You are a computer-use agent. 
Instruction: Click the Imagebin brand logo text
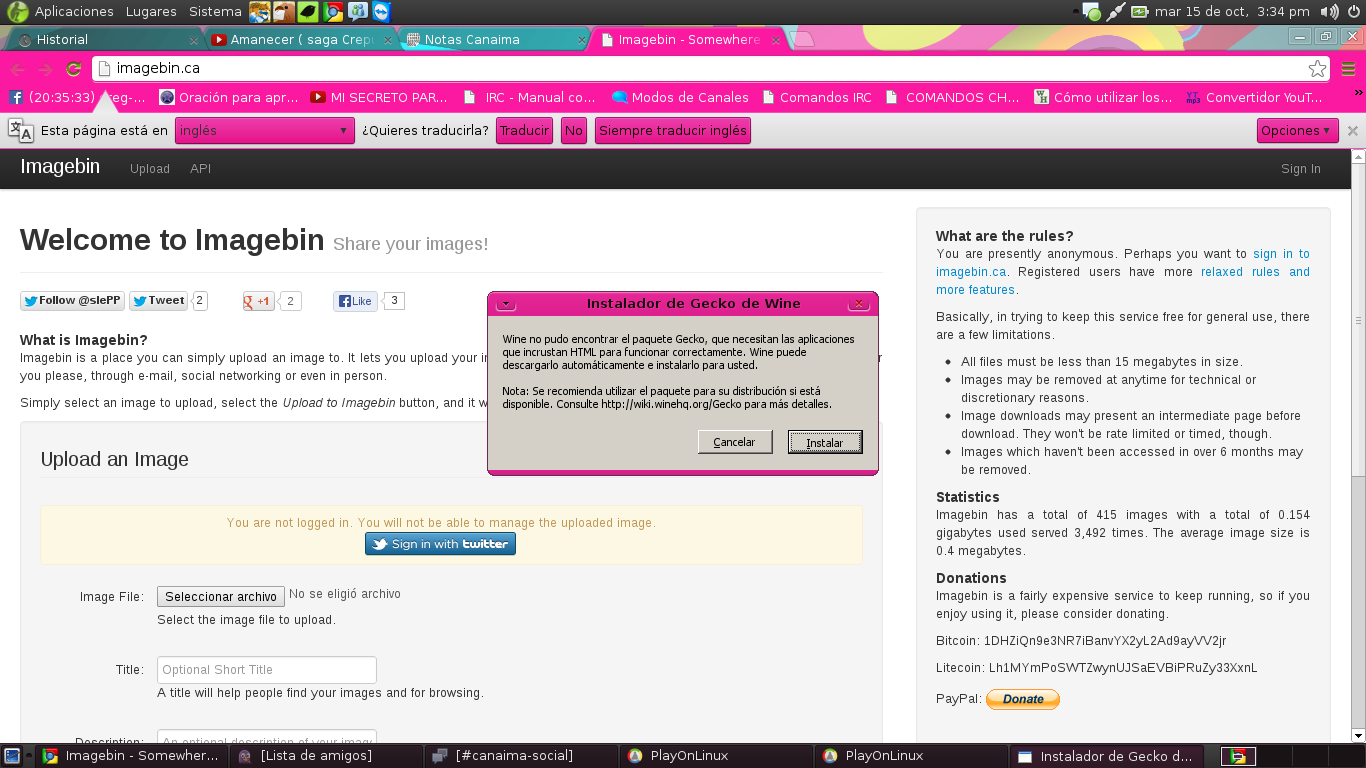[x=60, y=167]
